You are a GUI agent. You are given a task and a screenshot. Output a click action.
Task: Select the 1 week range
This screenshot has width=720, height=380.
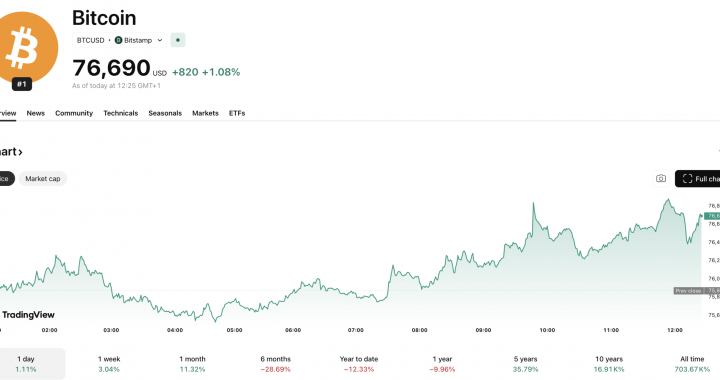(109, 364)
